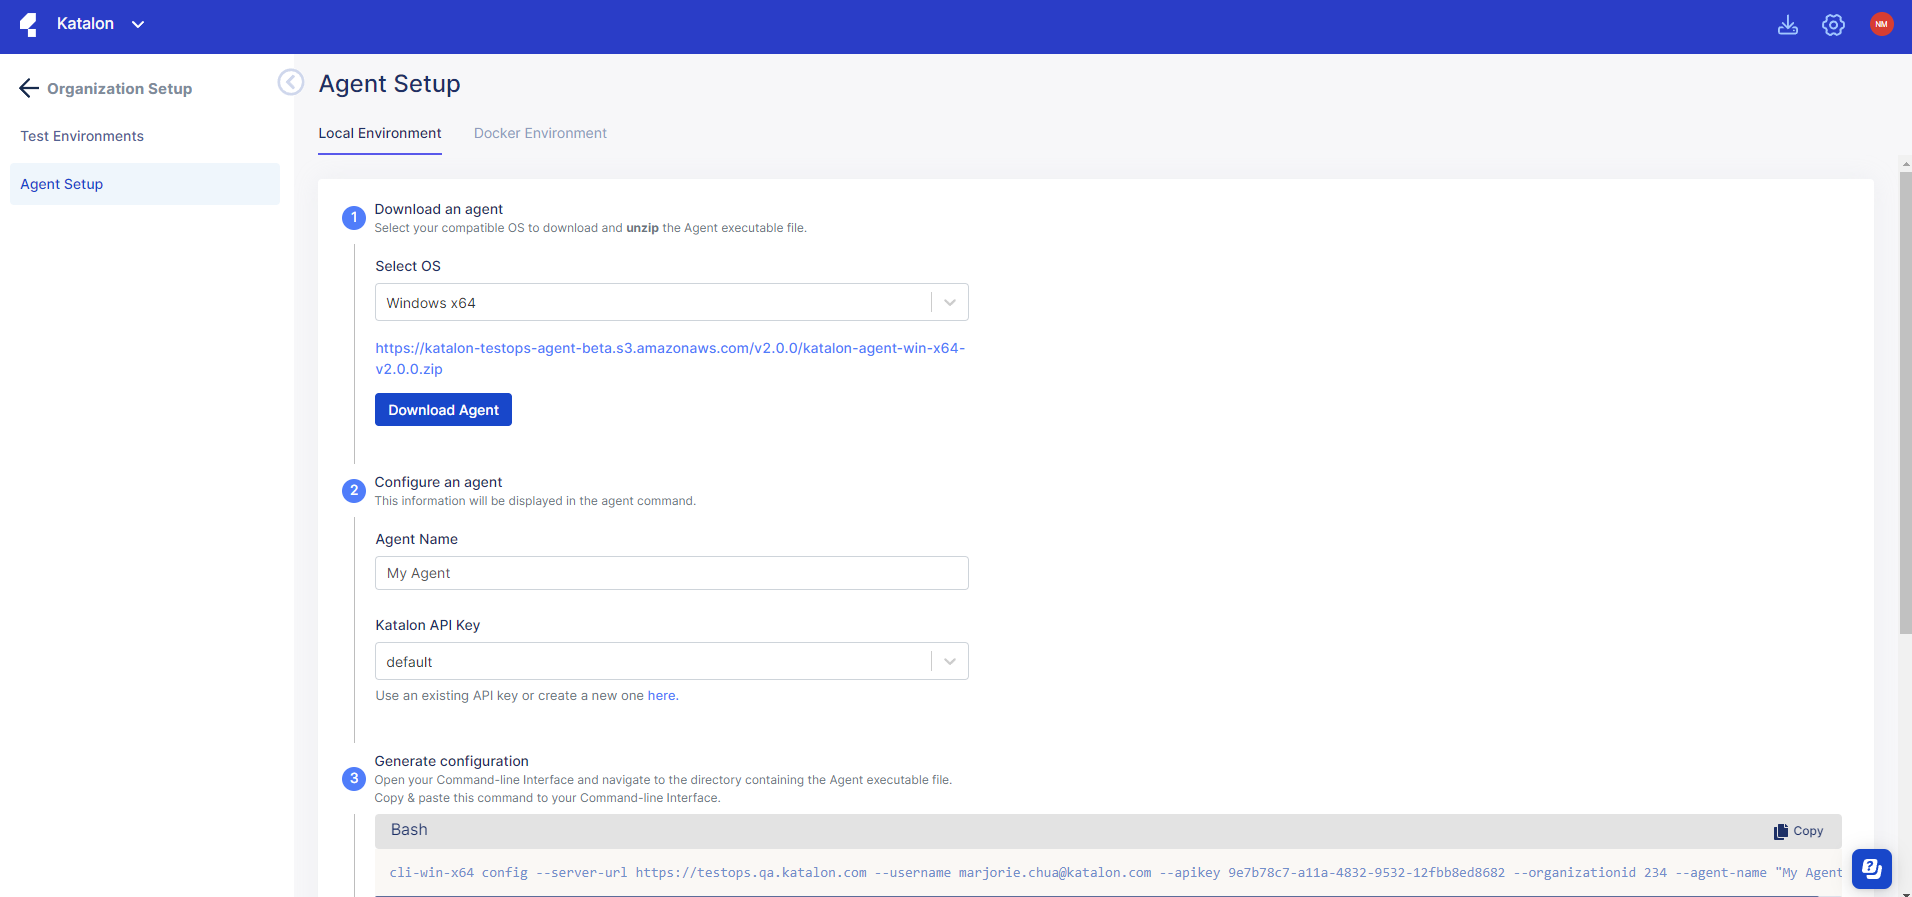Click the Katalon logo icon
The width and height of the screenshot is (1912, 897).
29,25
